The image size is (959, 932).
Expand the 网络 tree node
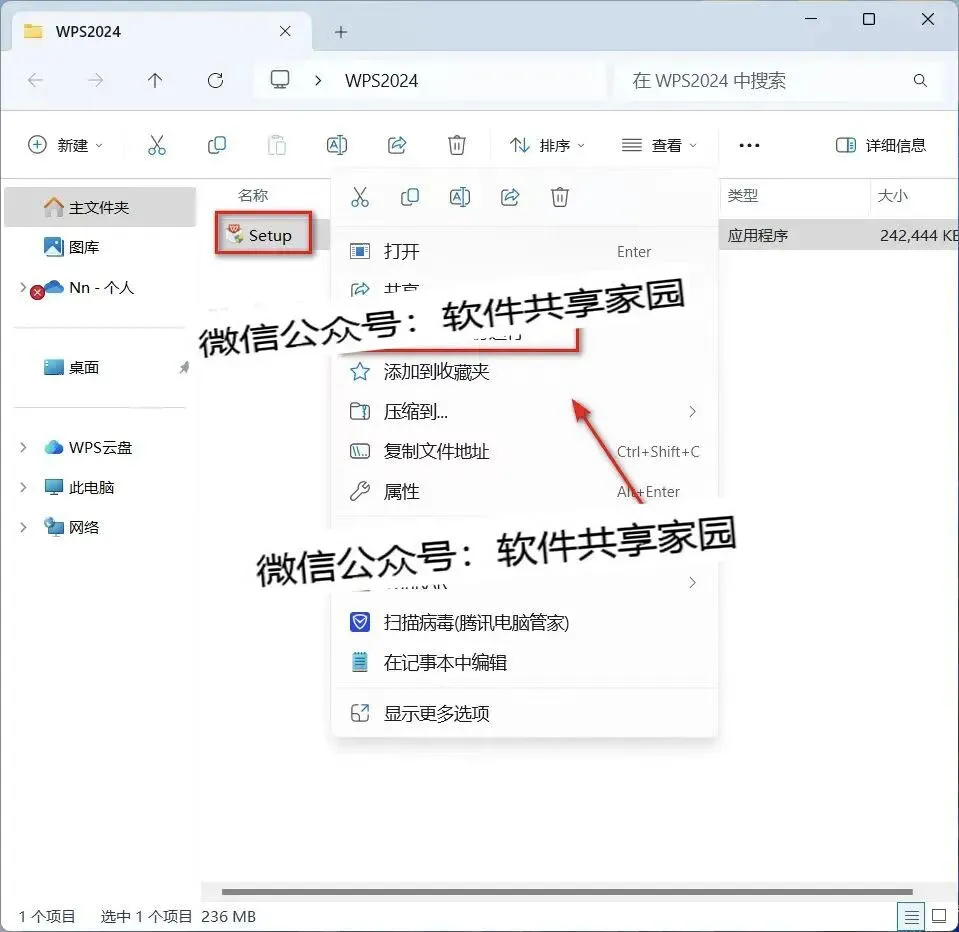coord(23,527)
